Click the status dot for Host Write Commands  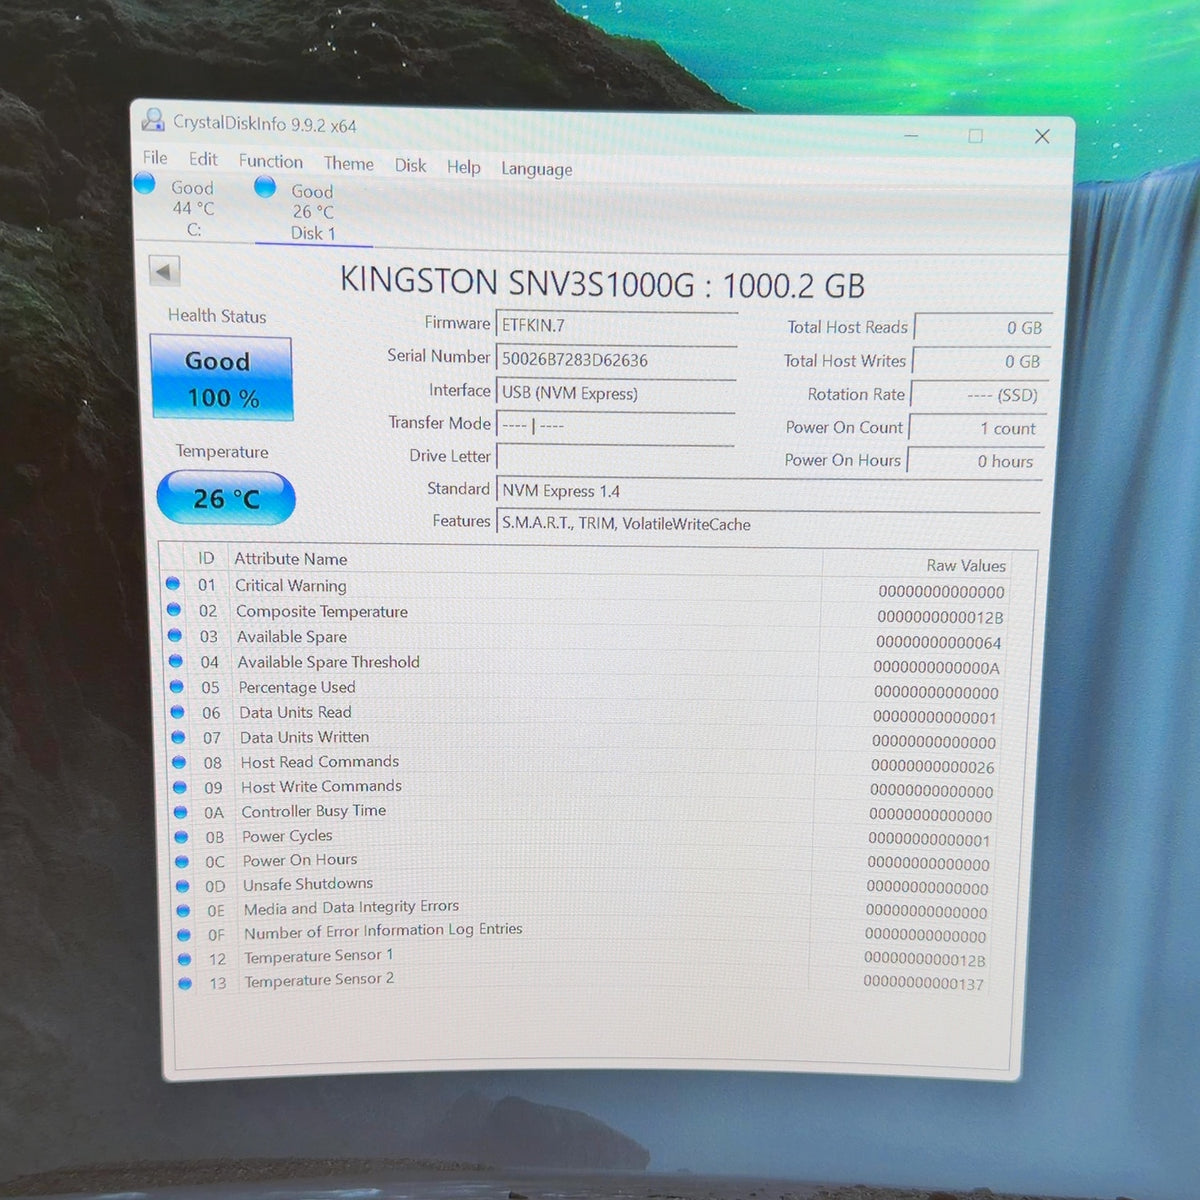[180, 786]
